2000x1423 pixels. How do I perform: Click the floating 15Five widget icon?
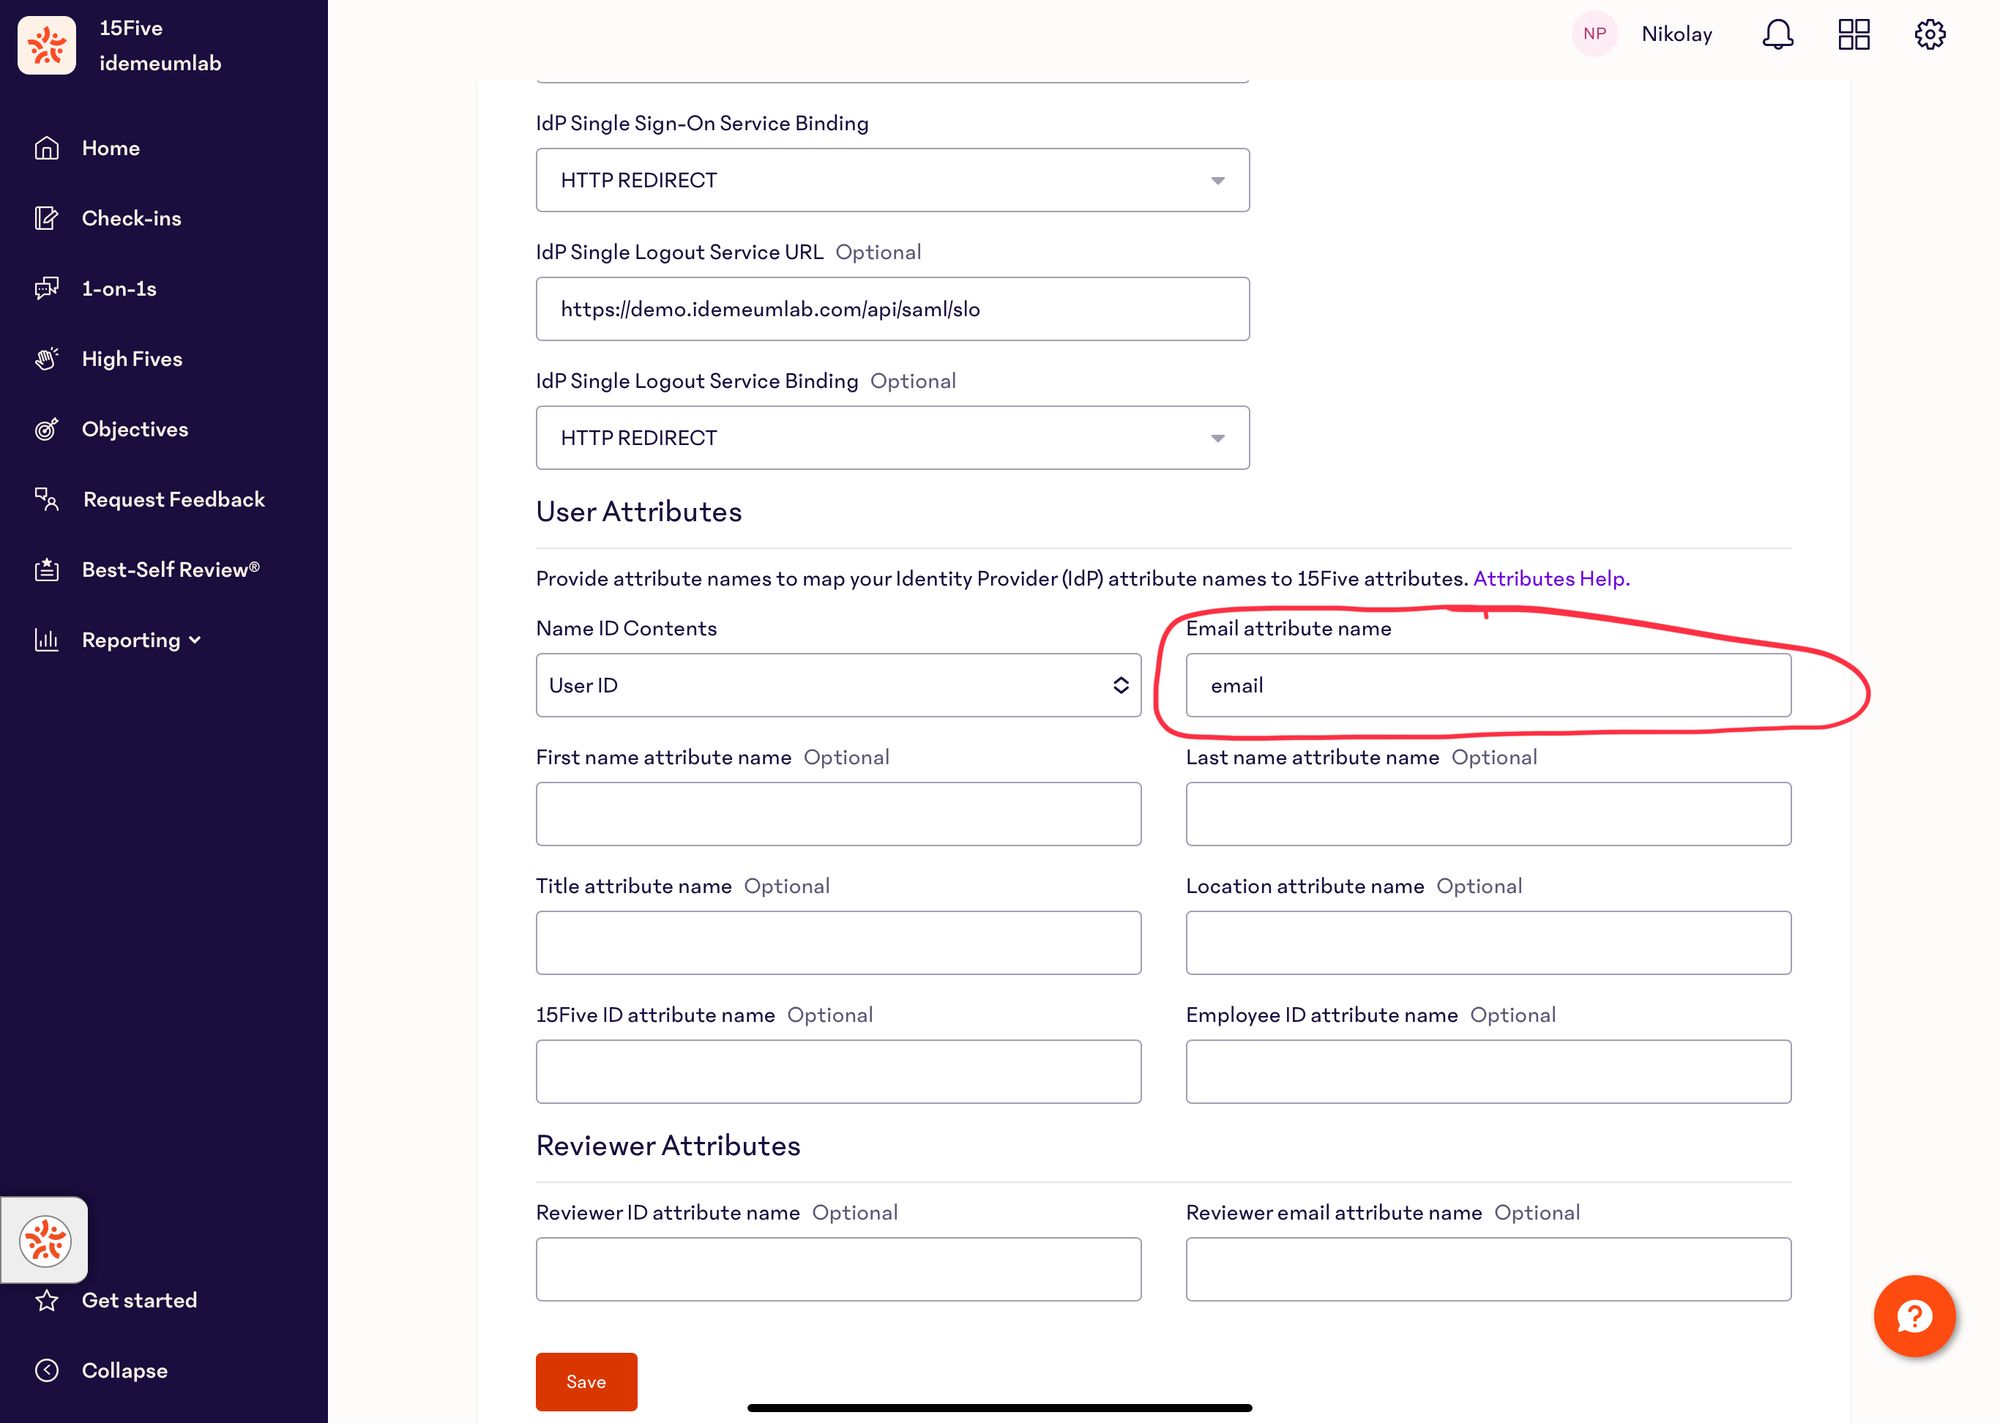click(45, 1241)
